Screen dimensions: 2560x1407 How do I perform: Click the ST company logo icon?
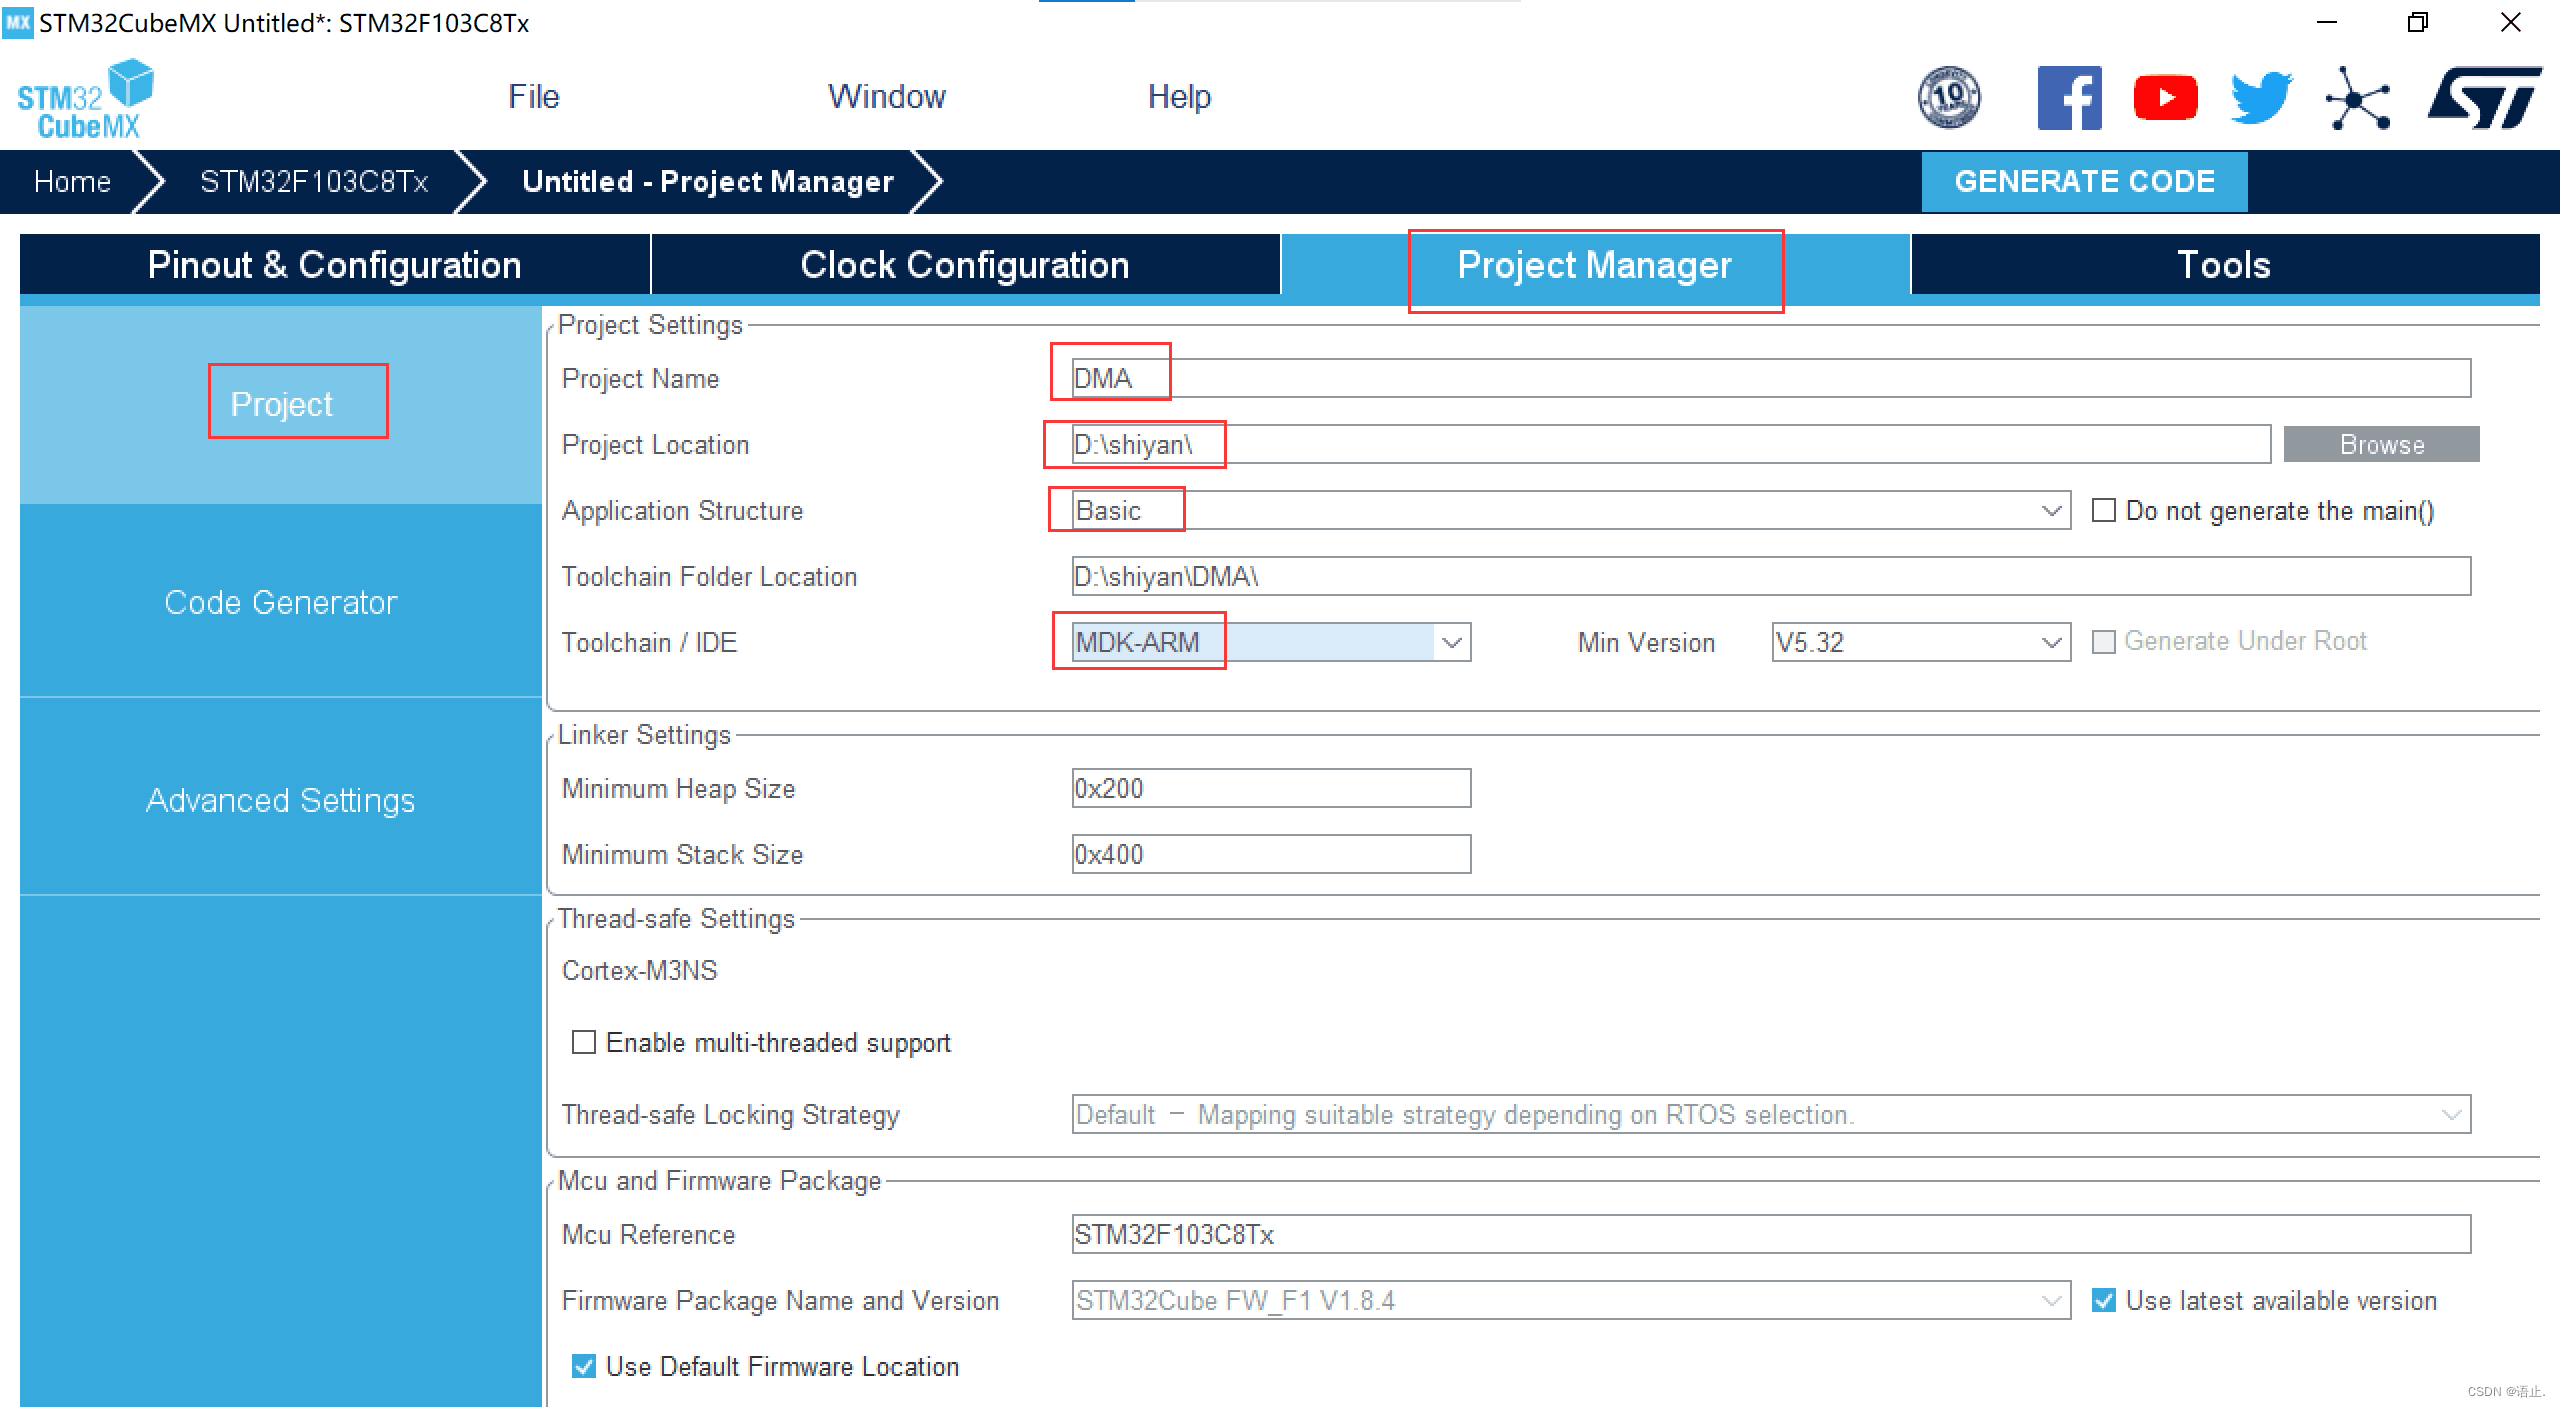click(x=2484, y=98)
